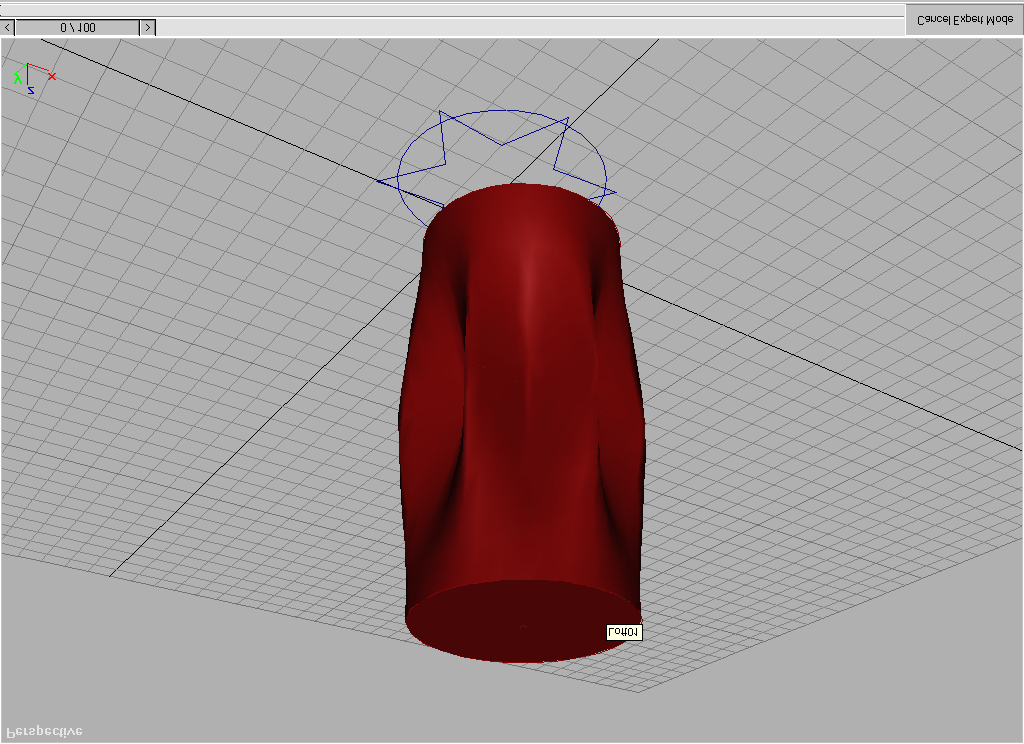Click the Cancel Expert Mode button
Image resolution: width=1024 pixels, height=744 pixels.
pyautogui.click(x=965, y=20)
